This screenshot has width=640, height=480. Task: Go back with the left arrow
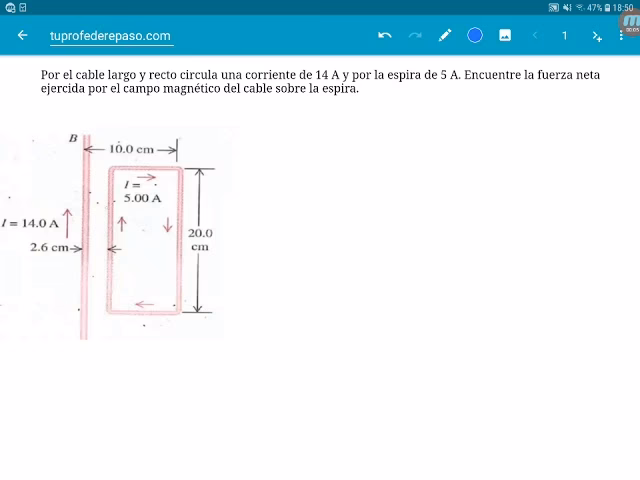pyautogui.click(x=22, y=36)
